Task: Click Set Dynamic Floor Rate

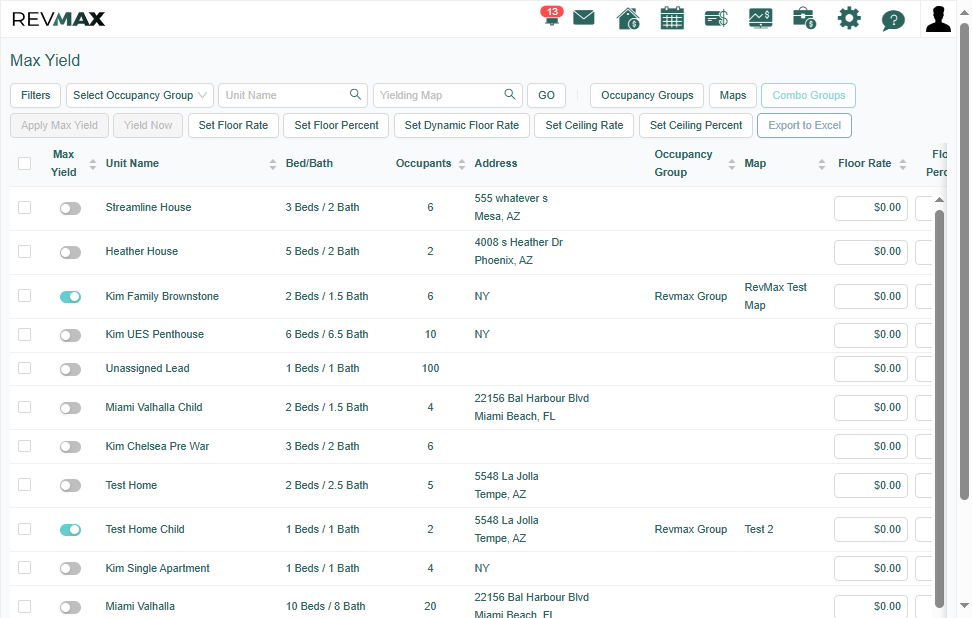Action: 462,125
